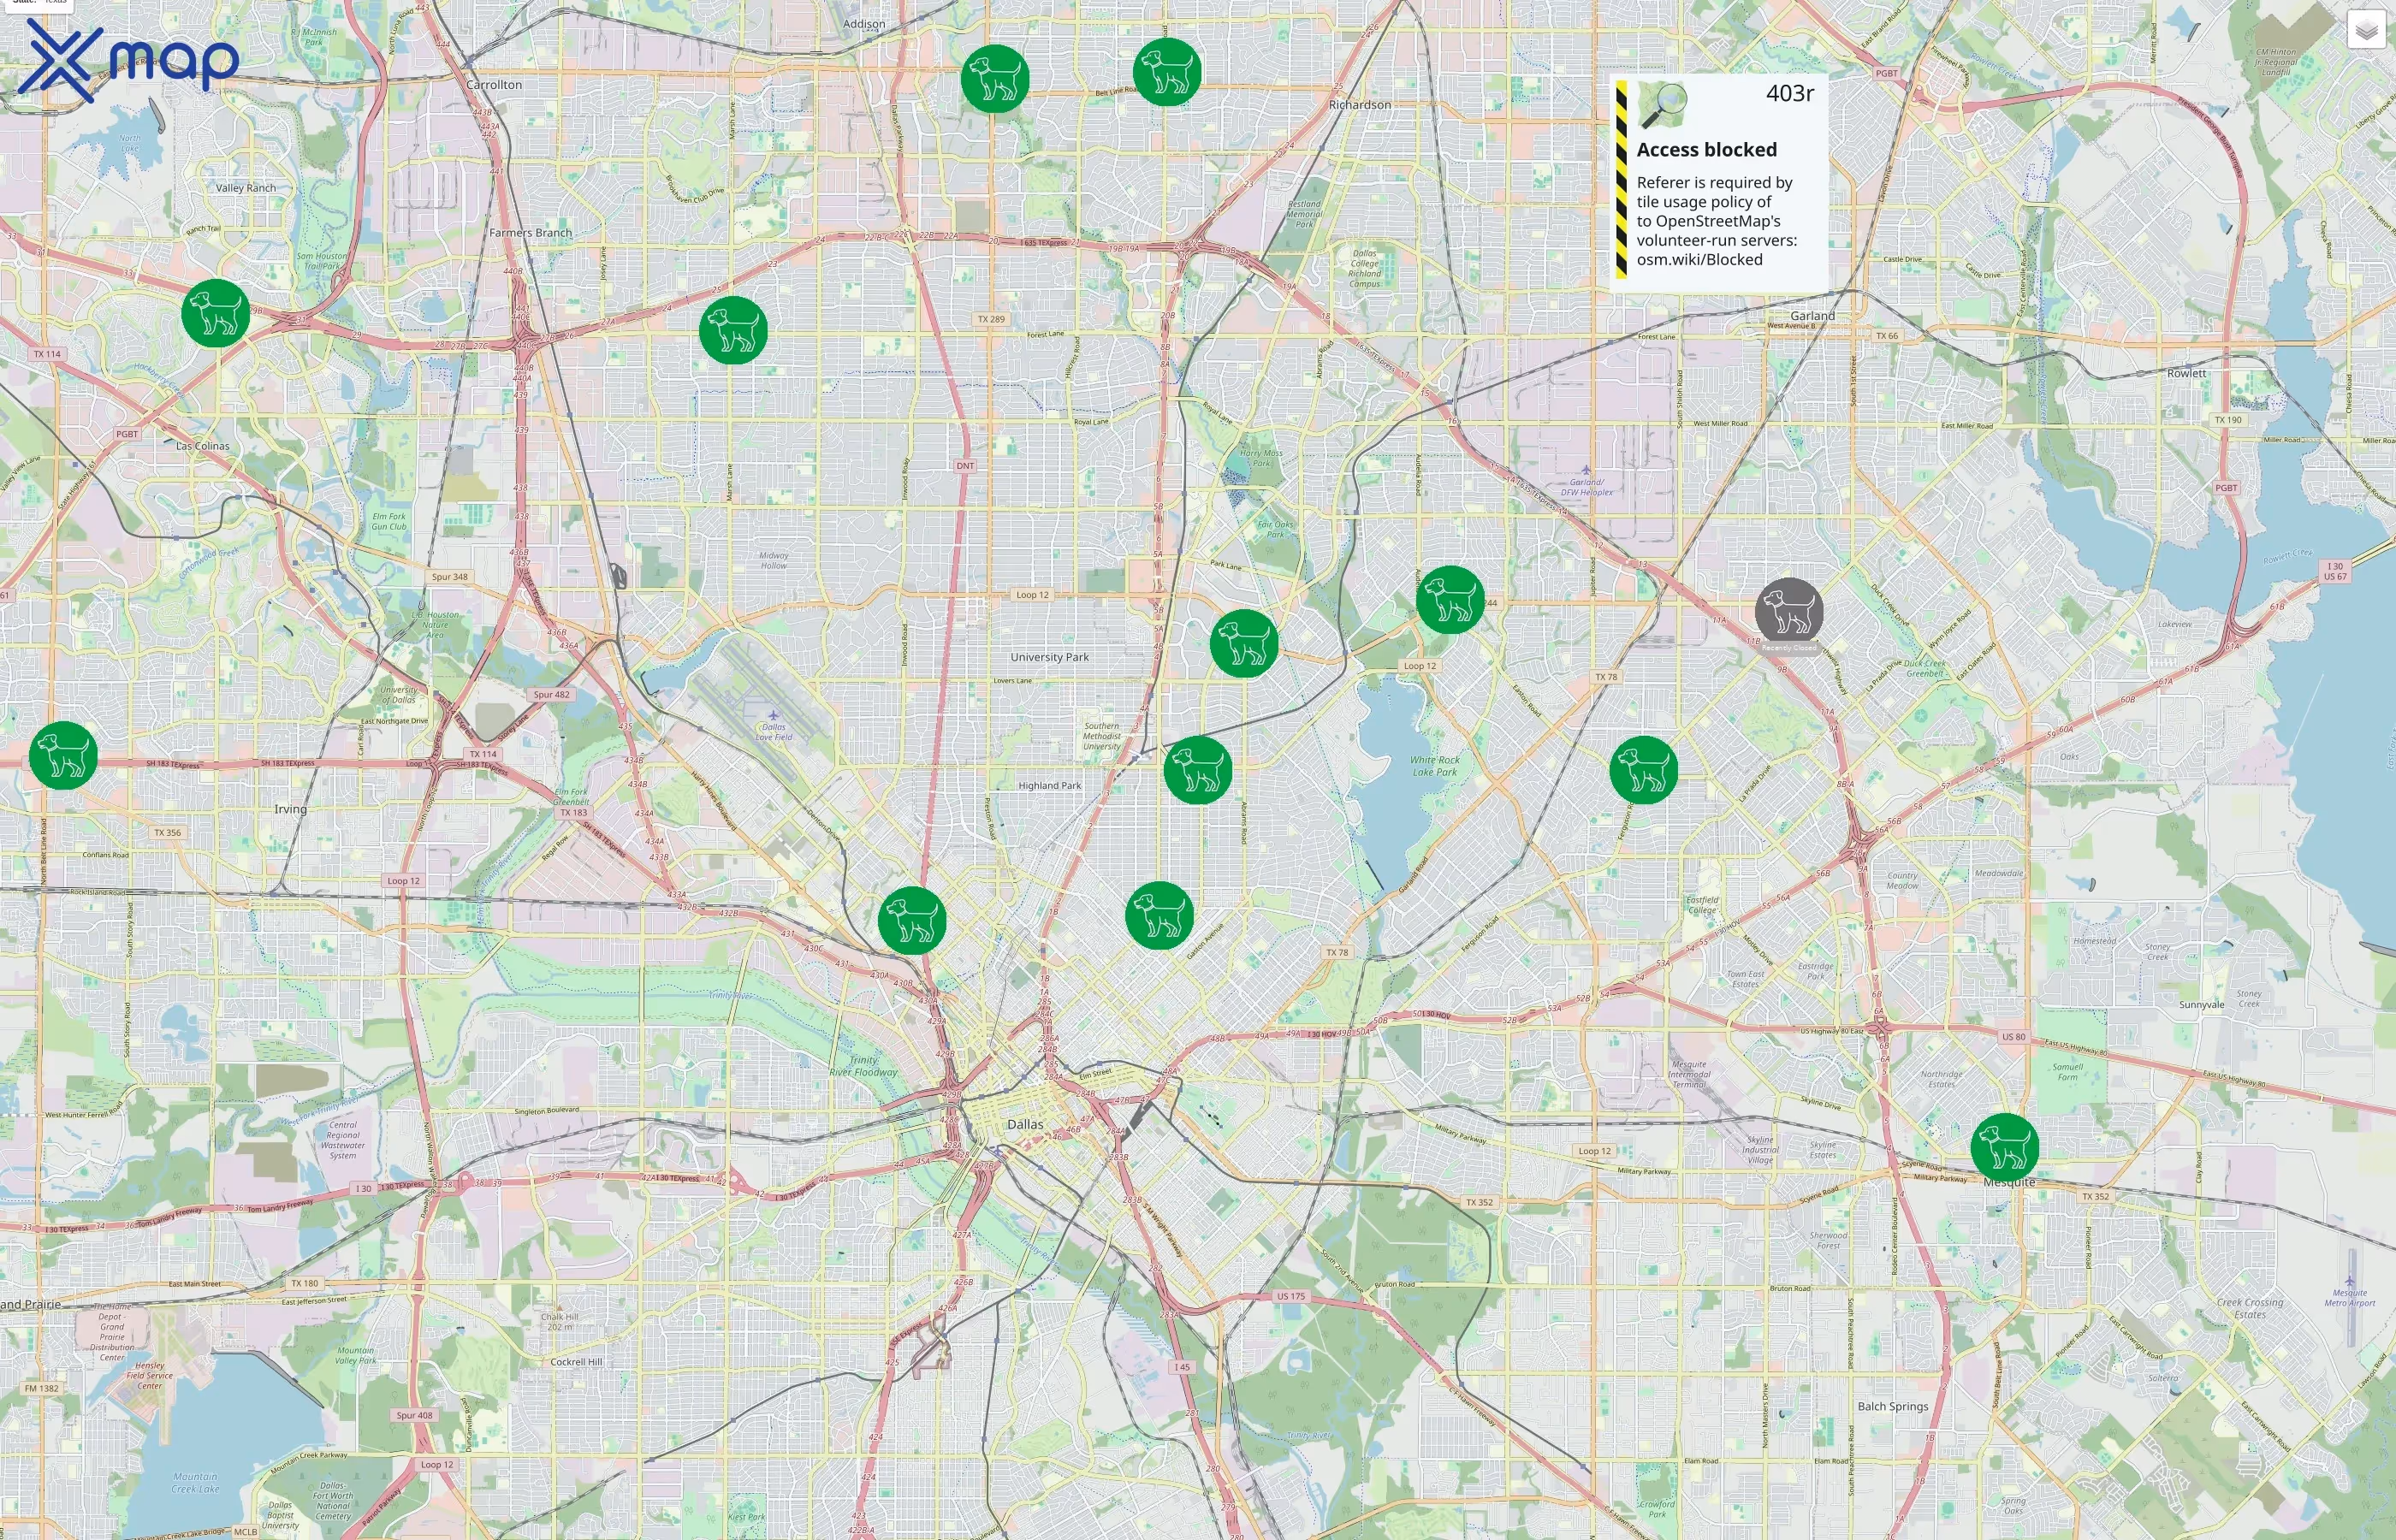The width and height of the screenshot is (2396, 1540).
Task: Select dog marker south of Dallas Love Field
Action: 912,920
